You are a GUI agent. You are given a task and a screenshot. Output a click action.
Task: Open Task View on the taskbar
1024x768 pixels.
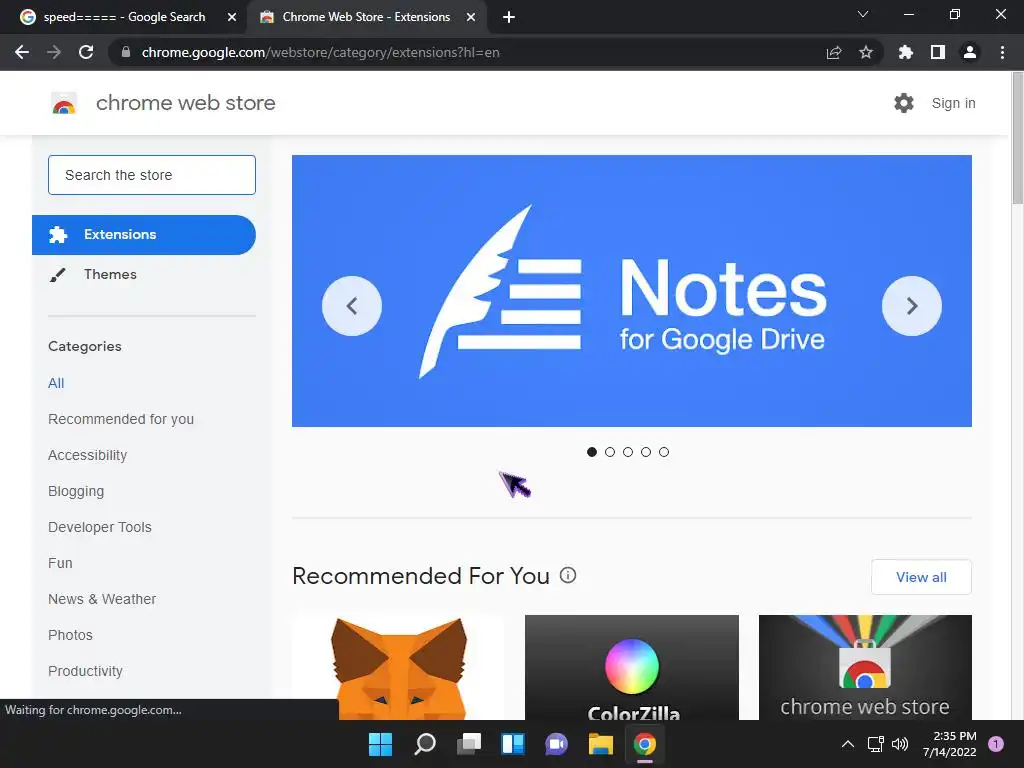coord(469,744)
